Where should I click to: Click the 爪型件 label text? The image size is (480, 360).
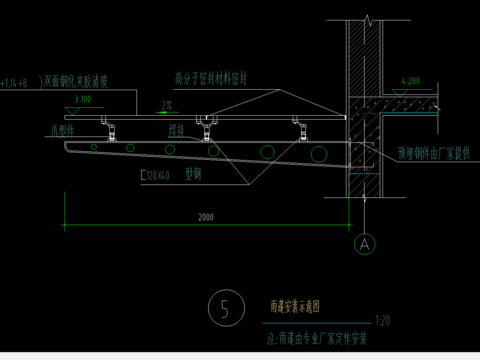pyautogui.click(x=62, y=130)
